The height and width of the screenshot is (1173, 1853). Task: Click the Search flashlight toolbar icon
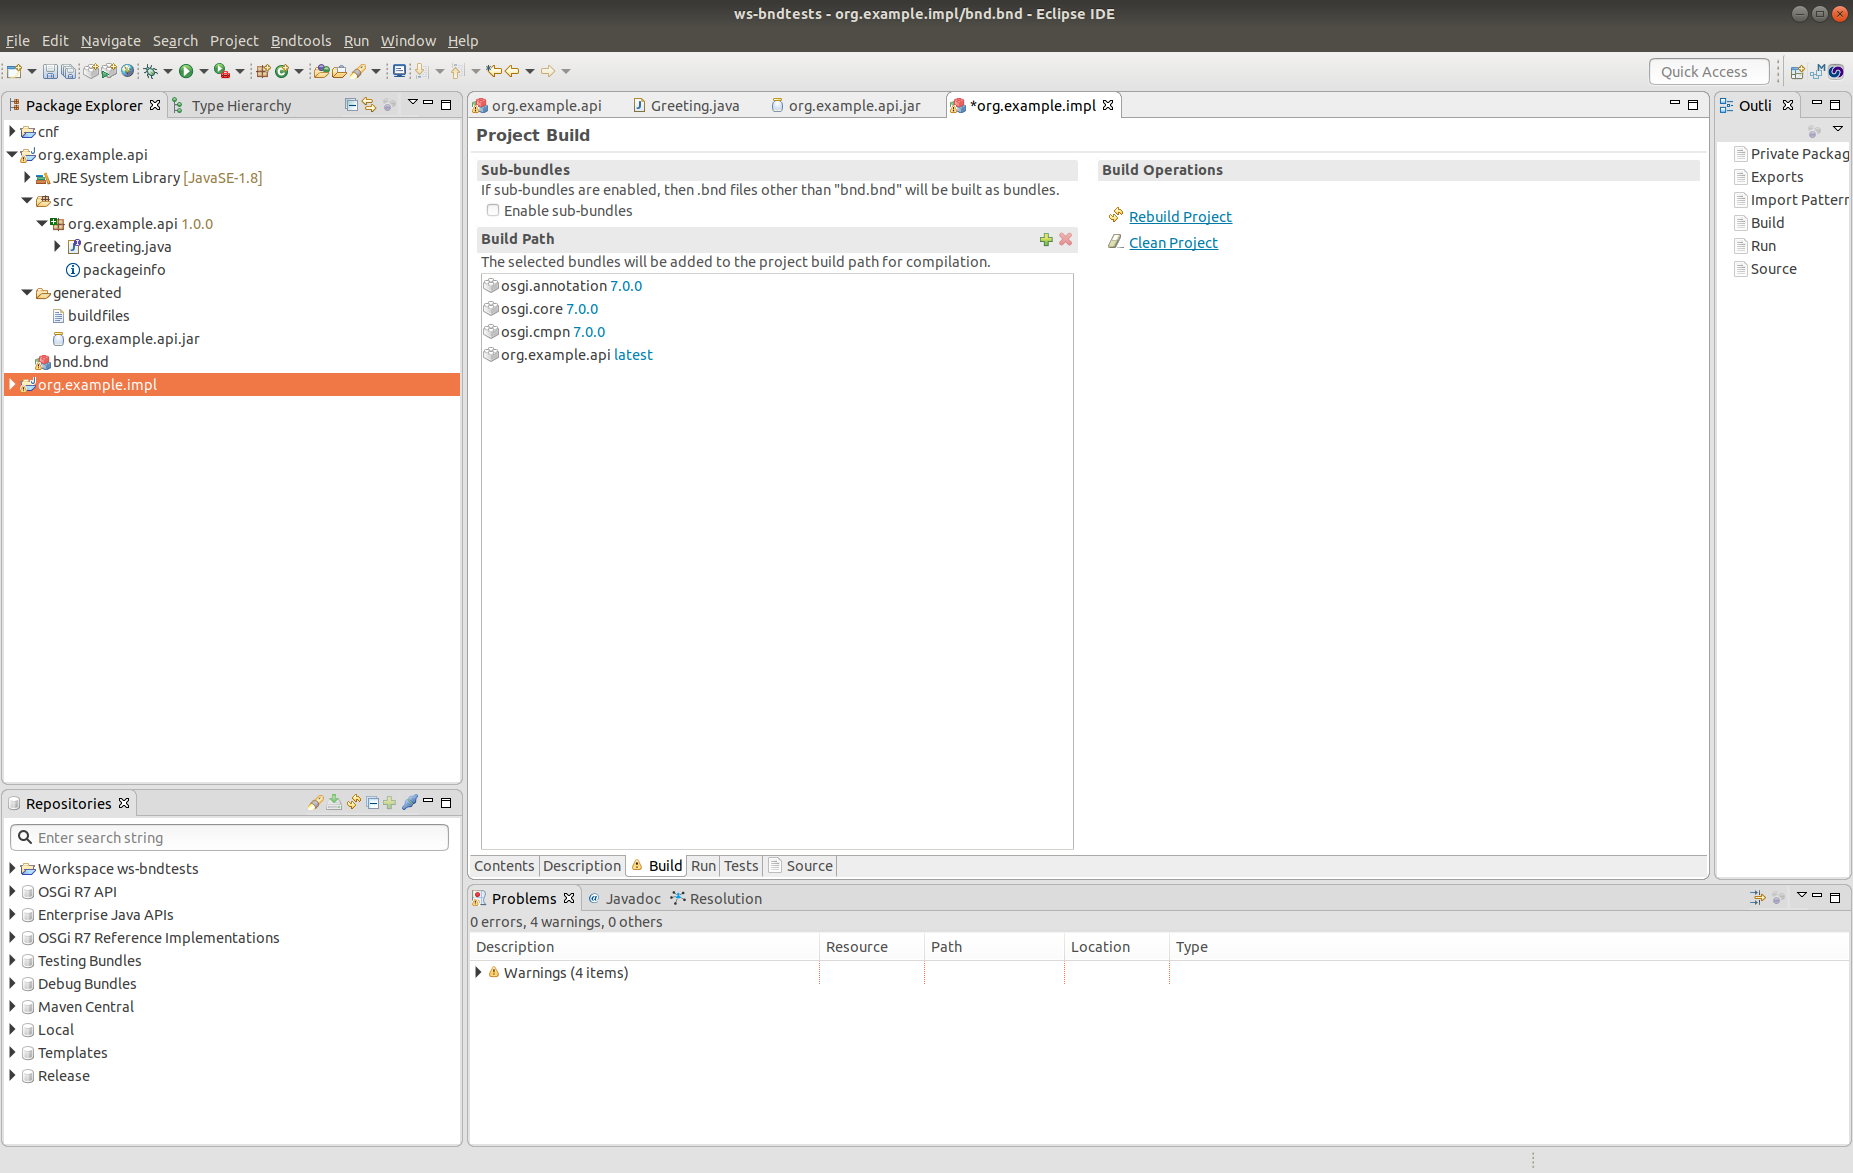click(358, 71)
